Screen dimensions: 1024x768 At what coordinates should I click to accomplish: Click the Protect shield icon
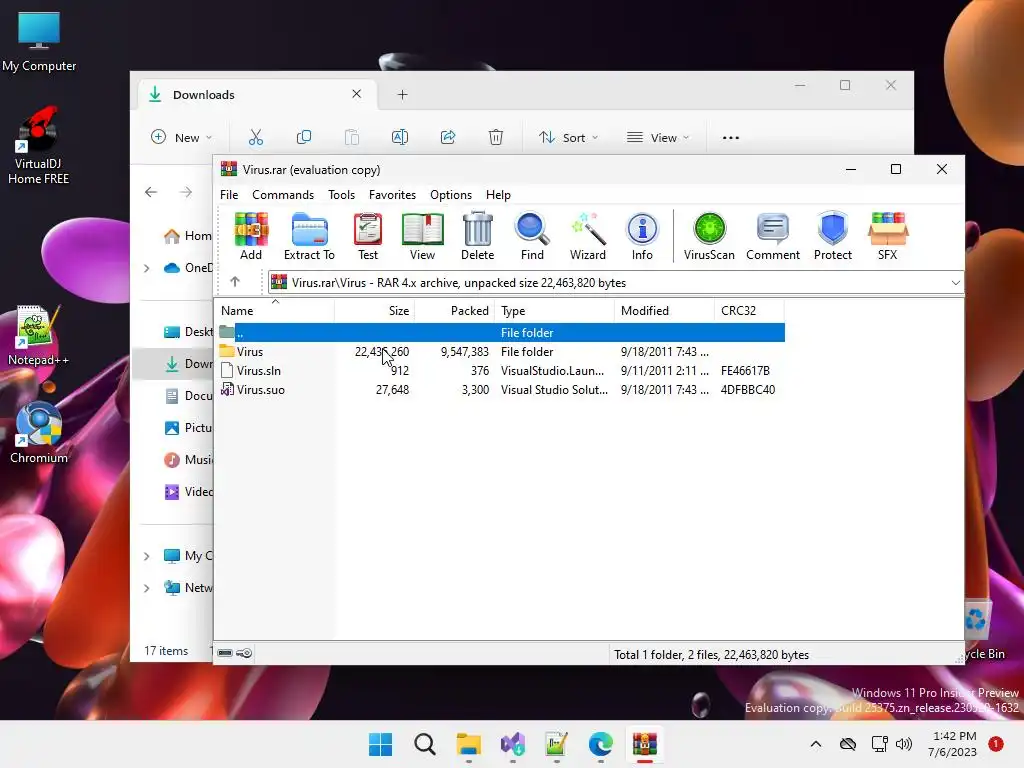833,236
